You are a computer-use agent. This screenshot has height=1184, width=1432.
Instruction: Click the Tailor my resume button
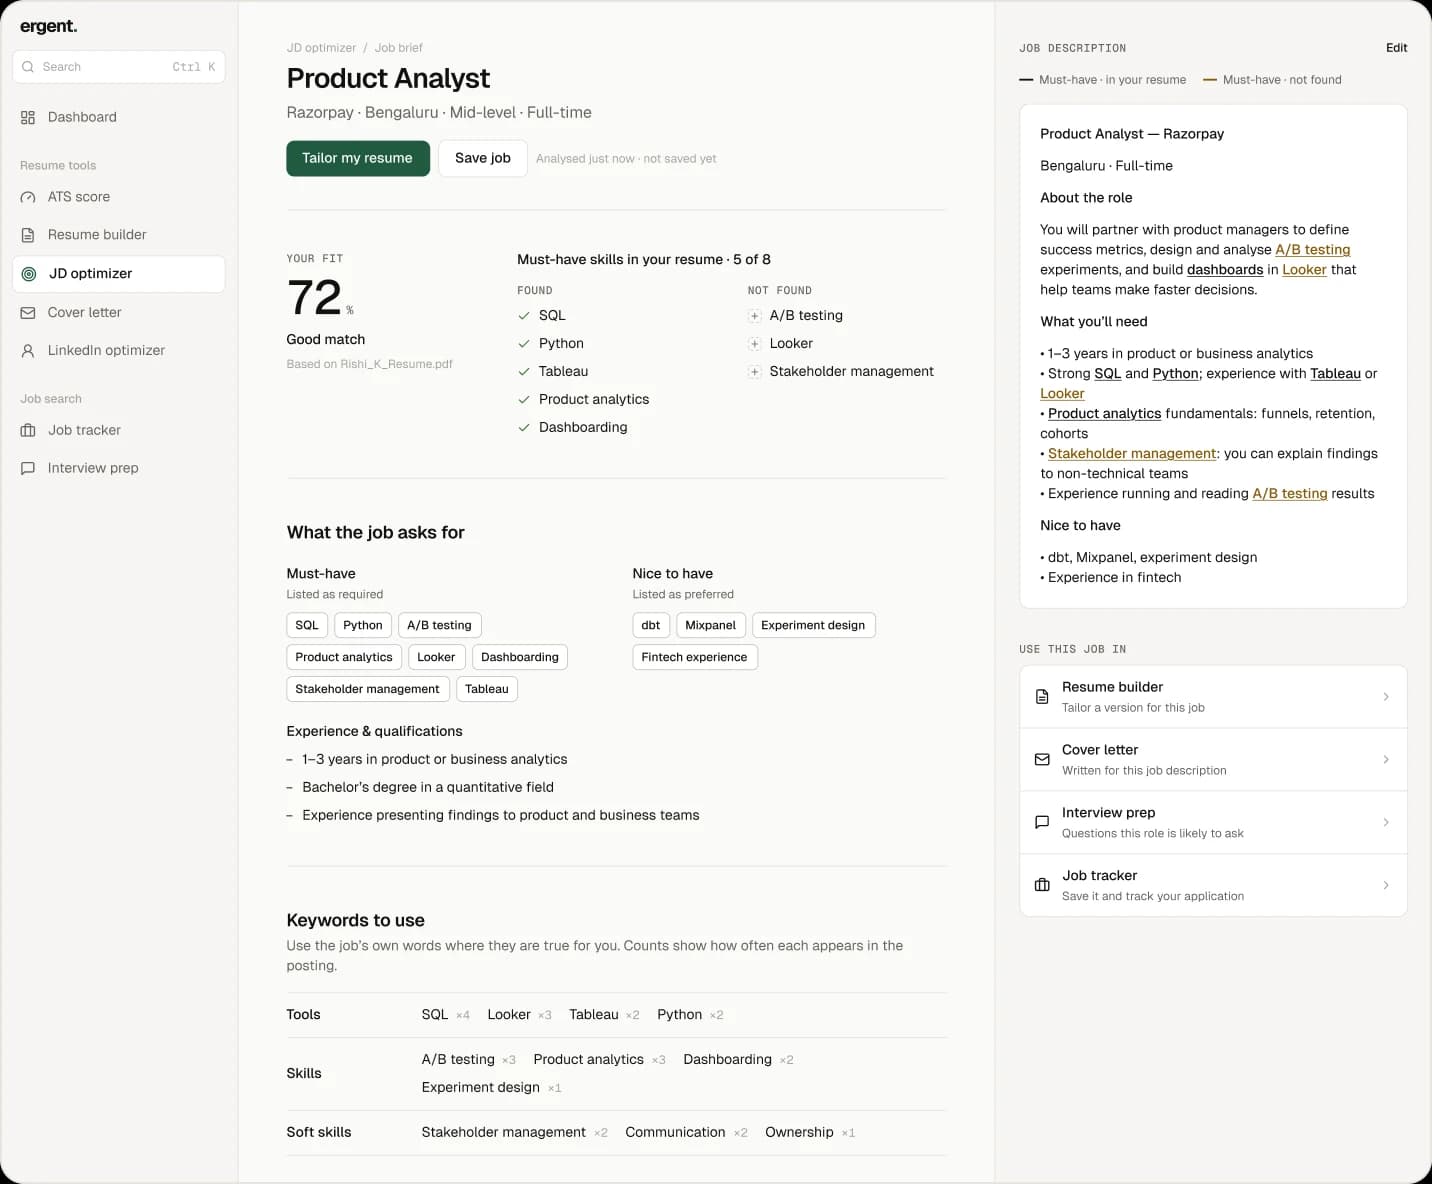click(x=358, y=158)
